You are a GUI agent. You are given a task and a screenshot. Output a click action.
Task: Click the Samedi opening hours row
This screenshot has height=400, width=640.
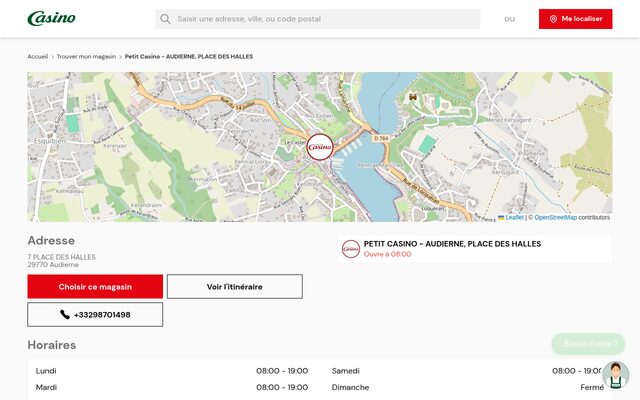(x=468, y=371)
